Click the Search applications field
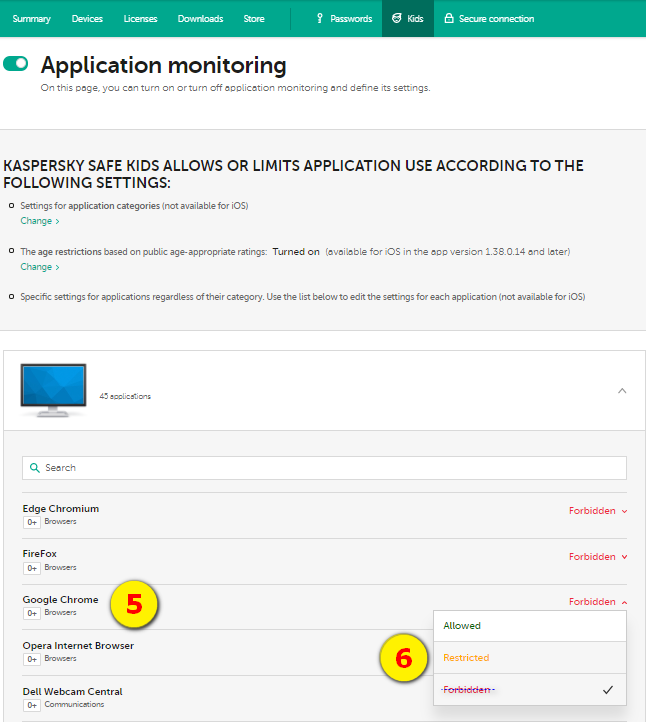This screenshot has width=646, height=722. 324,468
